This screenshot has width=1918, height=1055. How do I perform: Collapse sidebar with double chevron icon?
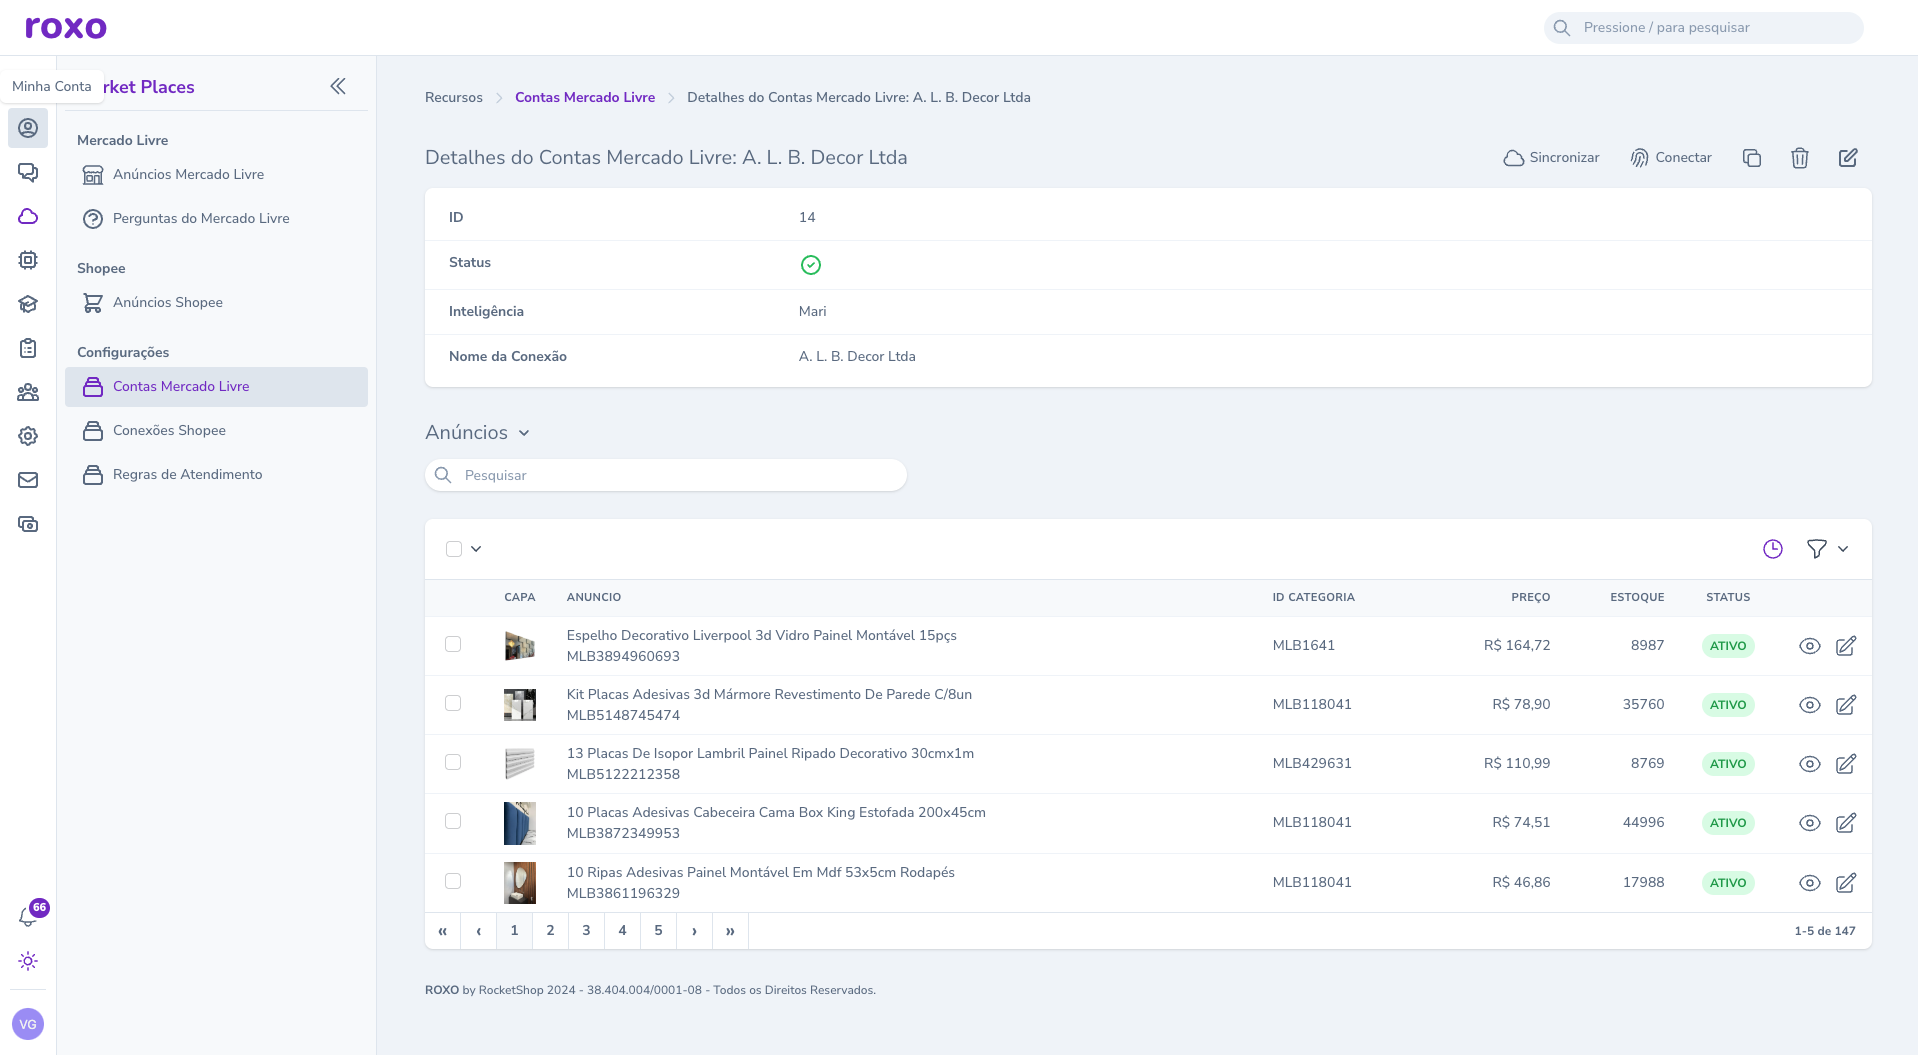coord(338,86)
